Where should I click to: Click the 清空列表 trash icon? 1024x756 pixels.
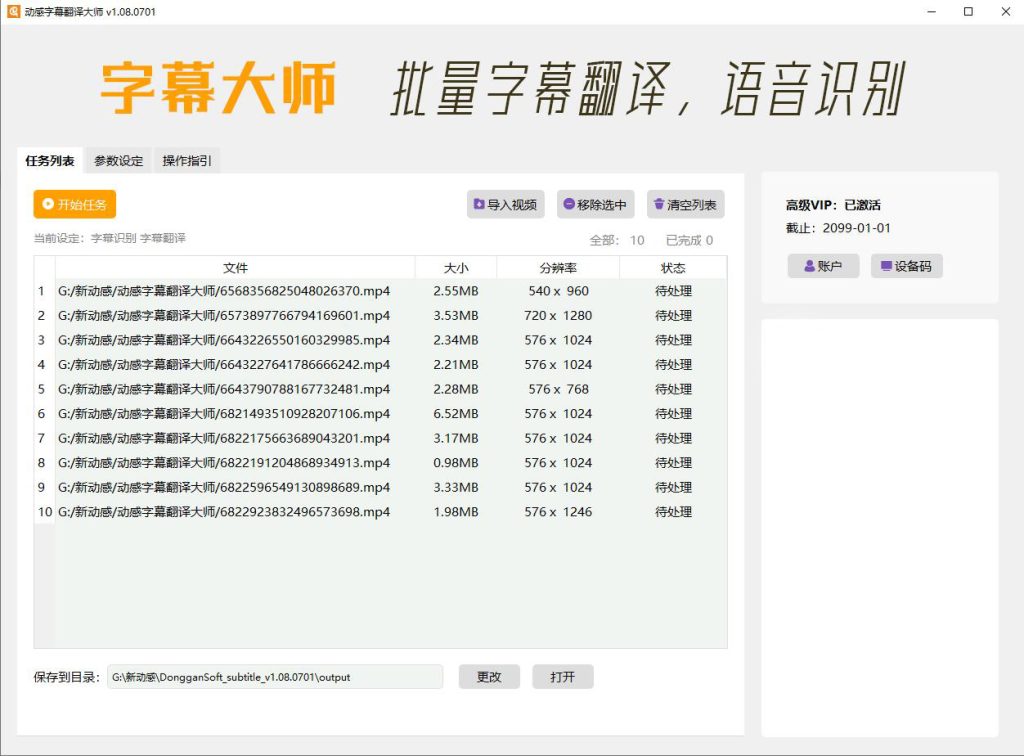click(659, 205)
